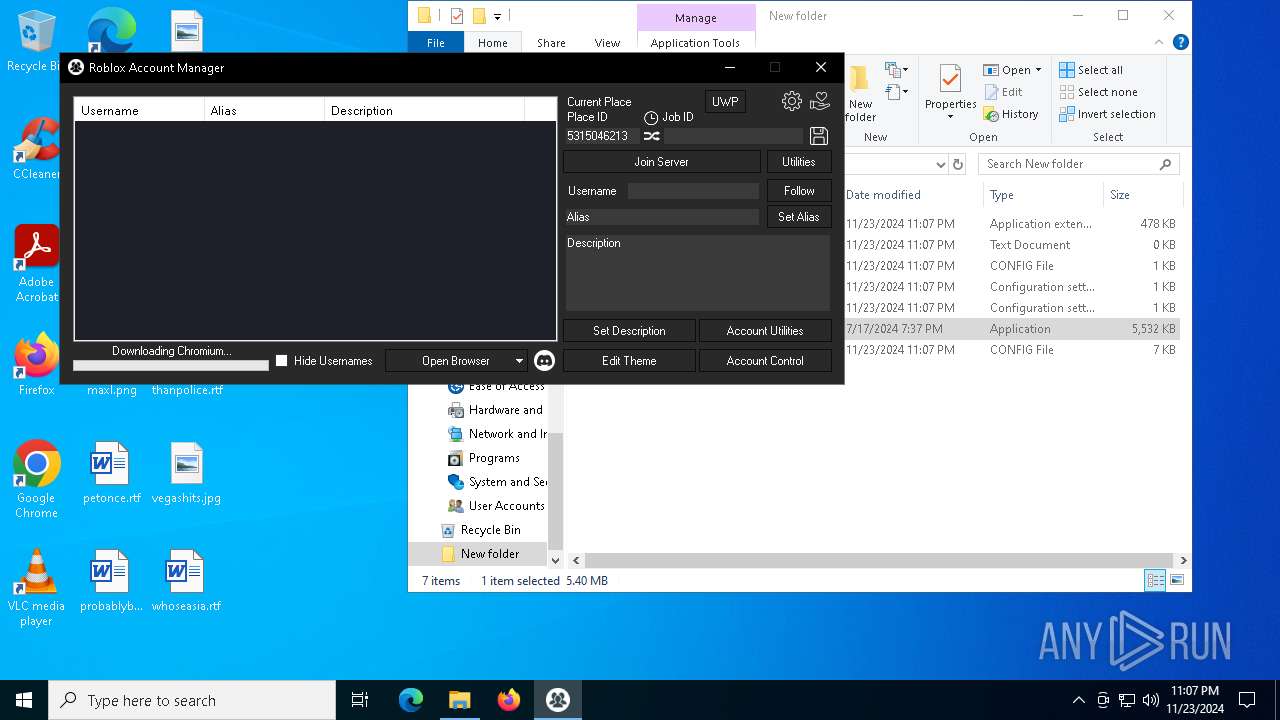Open the VLC media player shortcut
Screen dimensions: 1280x720
36,587
